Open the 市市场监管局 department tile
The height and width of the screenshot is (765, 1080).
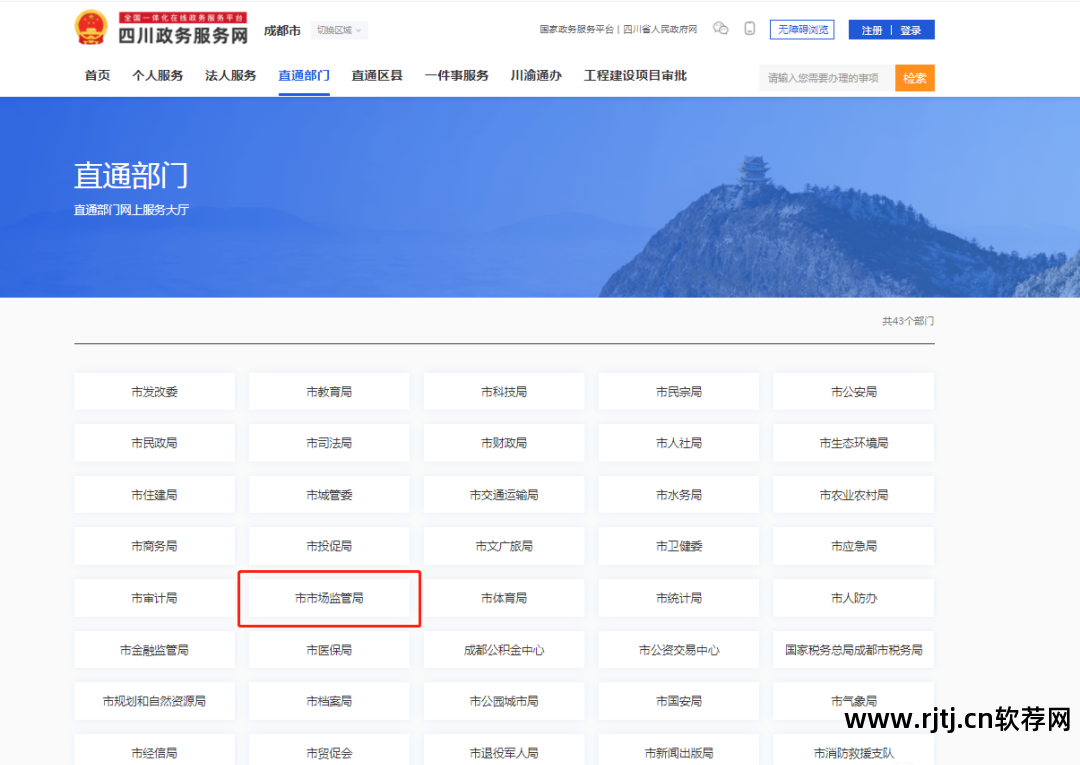329,598
